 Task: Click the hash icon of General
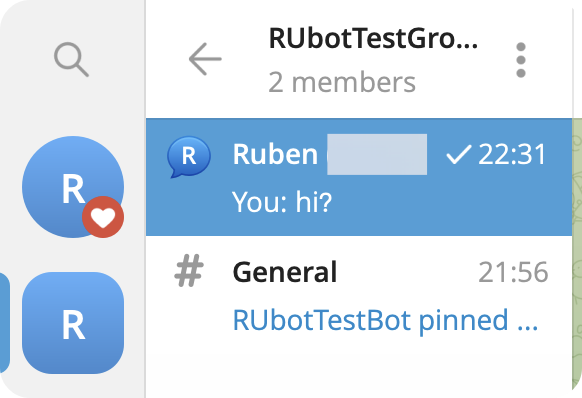click(189, 271)
